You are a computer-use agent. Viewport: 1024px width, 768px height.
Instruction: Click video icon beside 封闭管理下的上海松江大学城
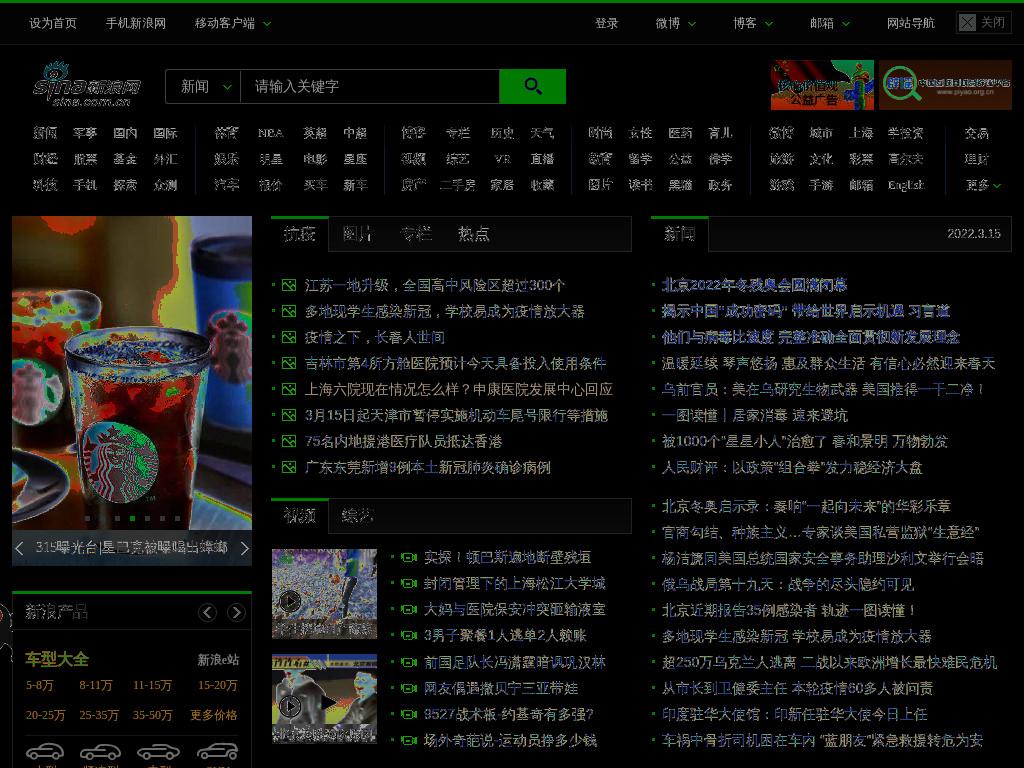(x=409, y=583)
